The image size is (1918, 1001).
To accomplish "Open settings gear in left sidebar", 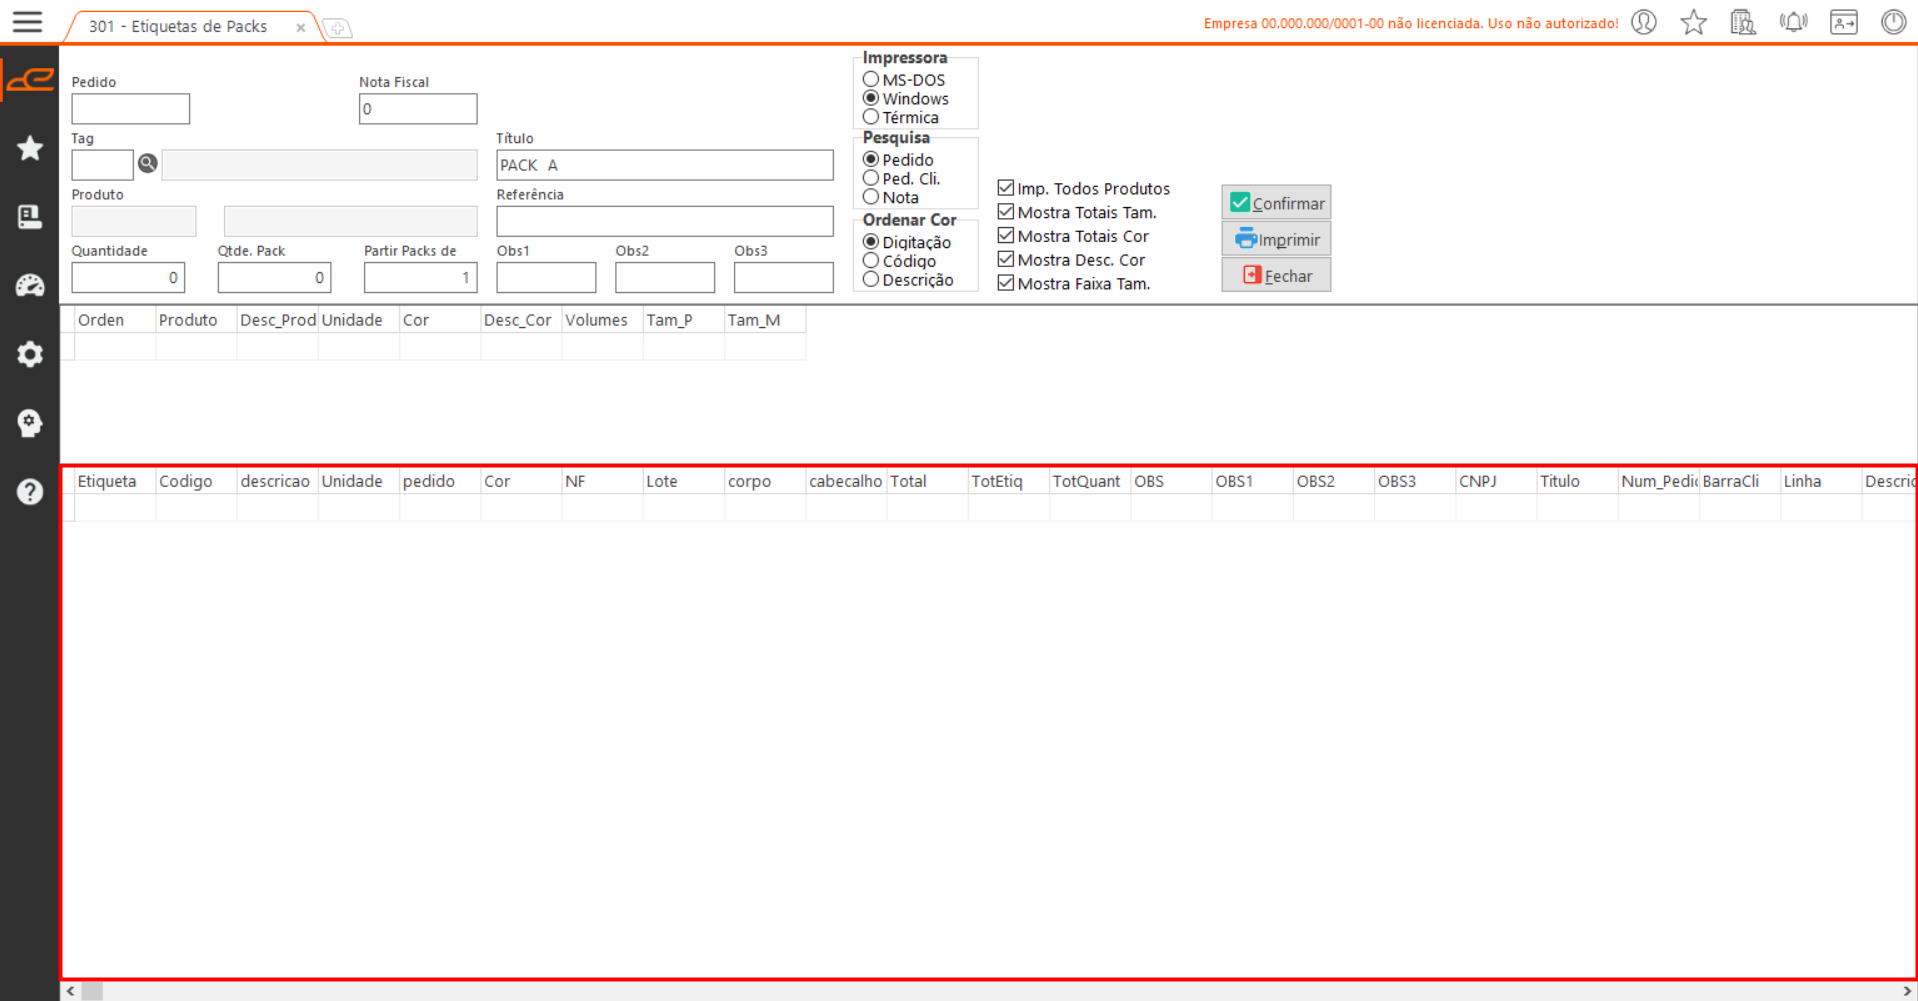I will [30, 354].
